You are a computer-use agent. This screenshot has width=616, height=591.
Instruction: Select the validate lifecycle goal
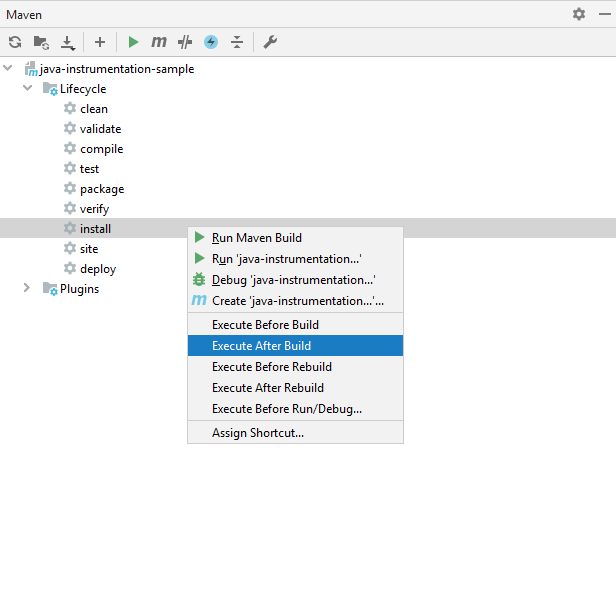coord(100,129)
